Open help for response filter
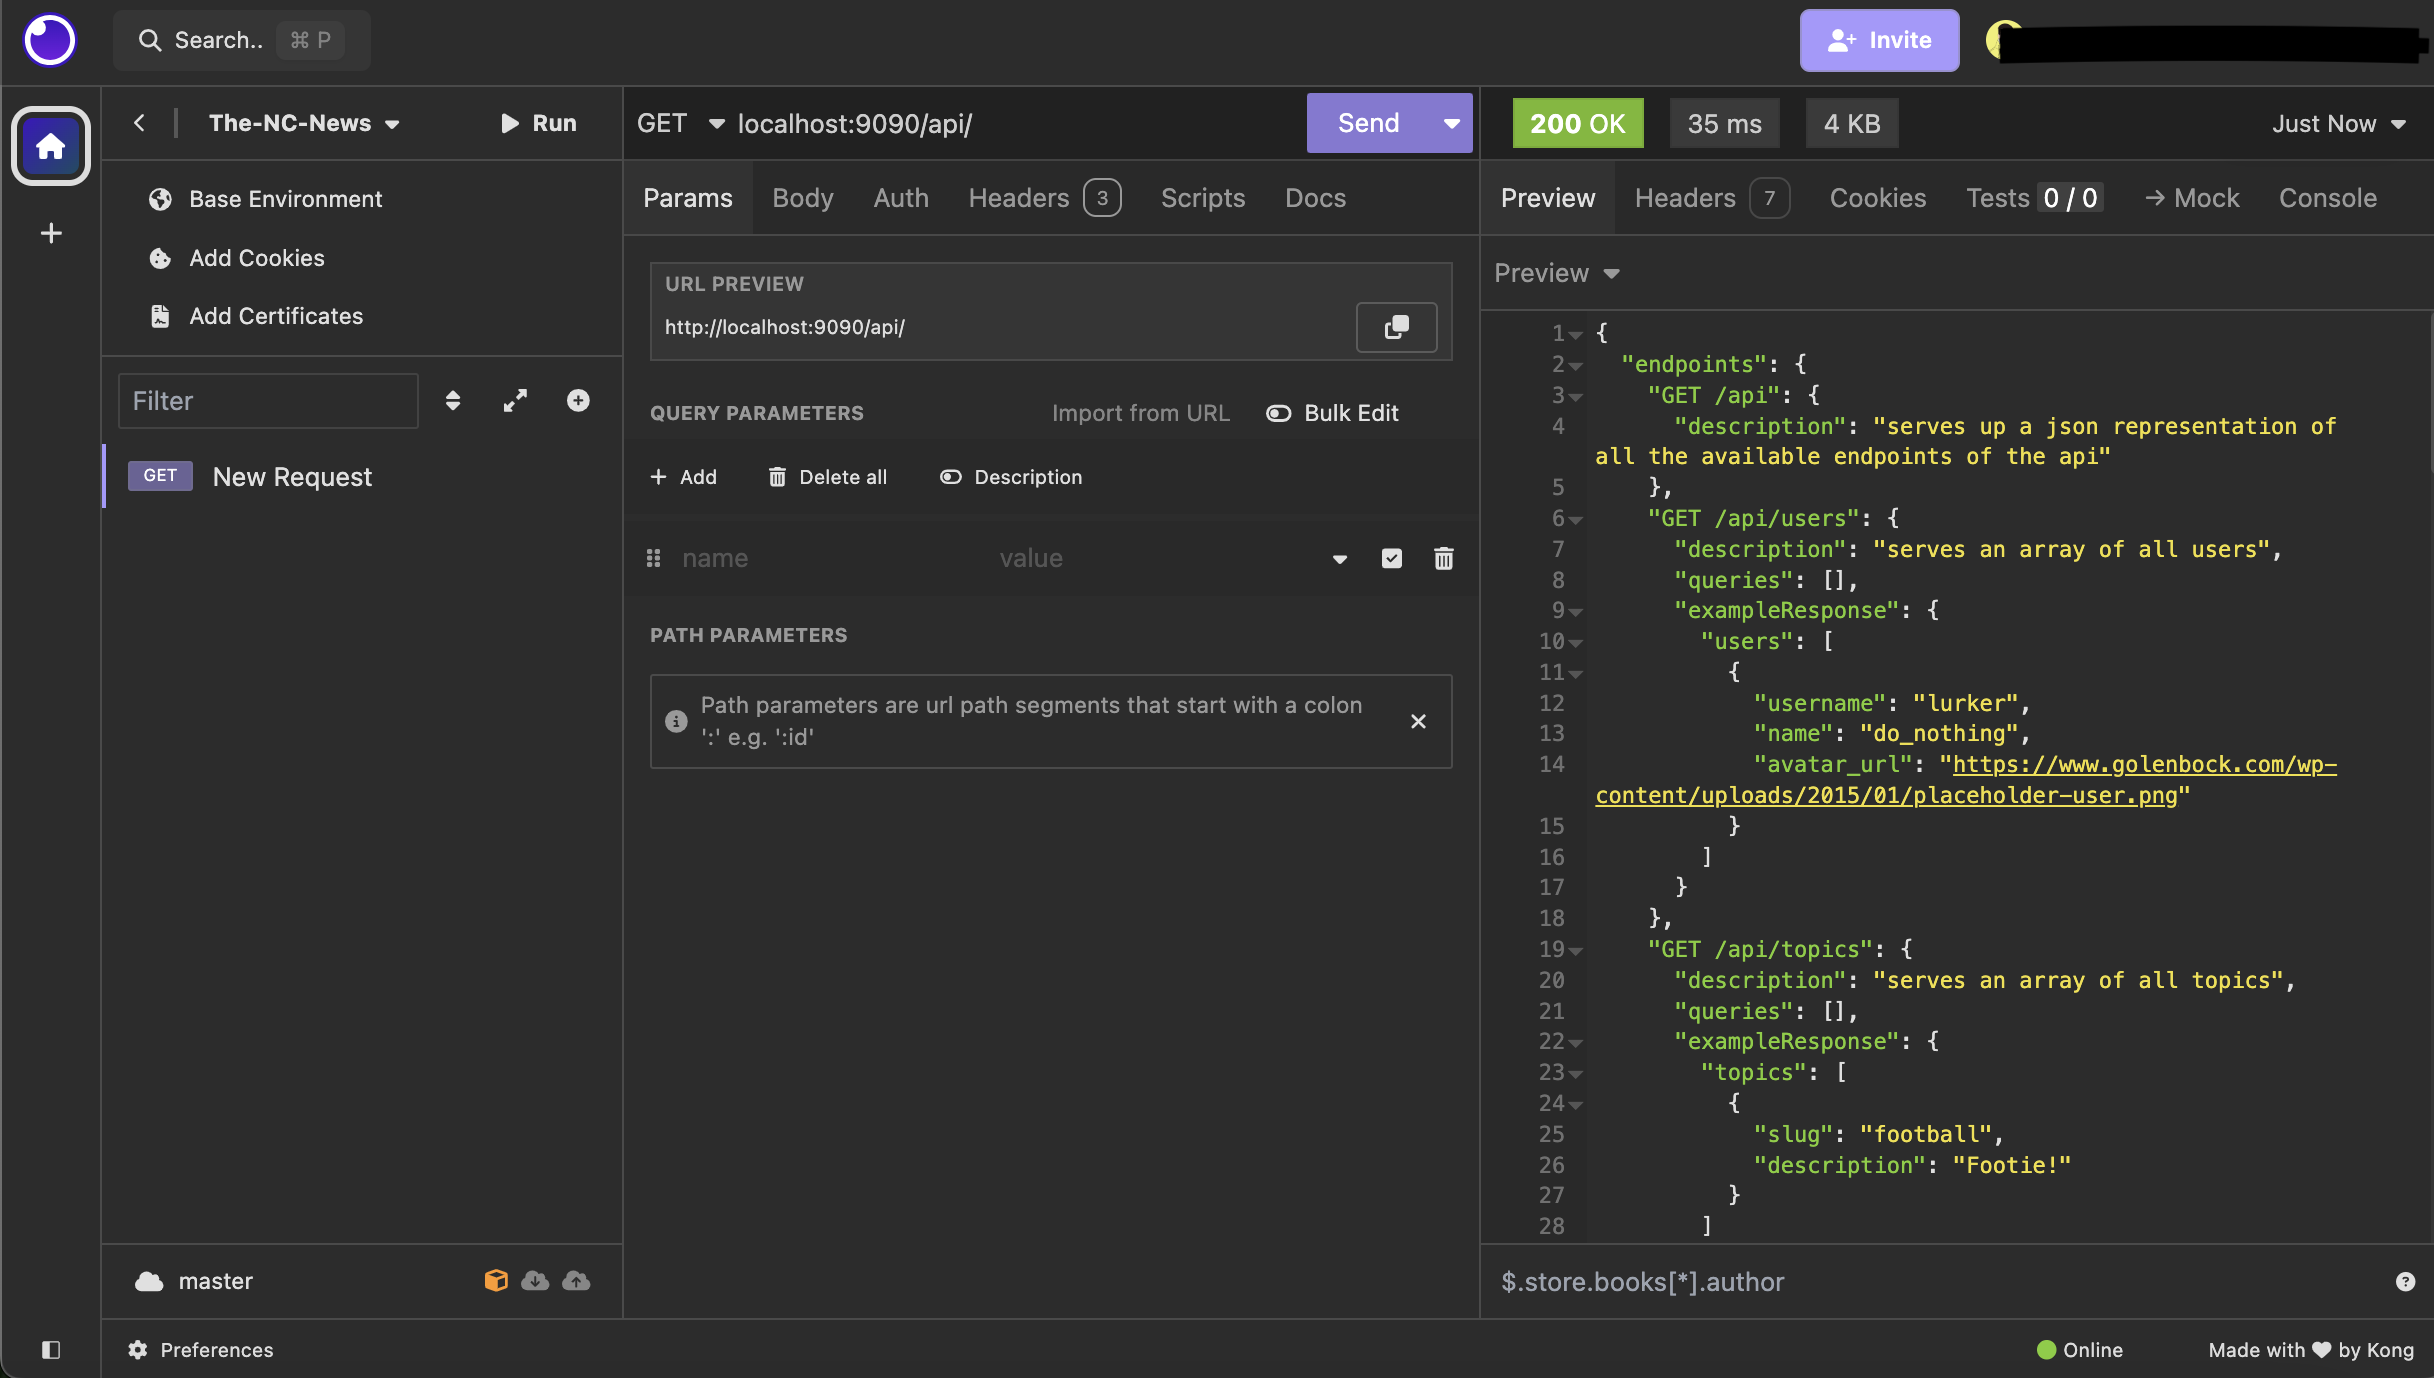Screen dimensions: 2434x1378 tap(2405, 1282)
